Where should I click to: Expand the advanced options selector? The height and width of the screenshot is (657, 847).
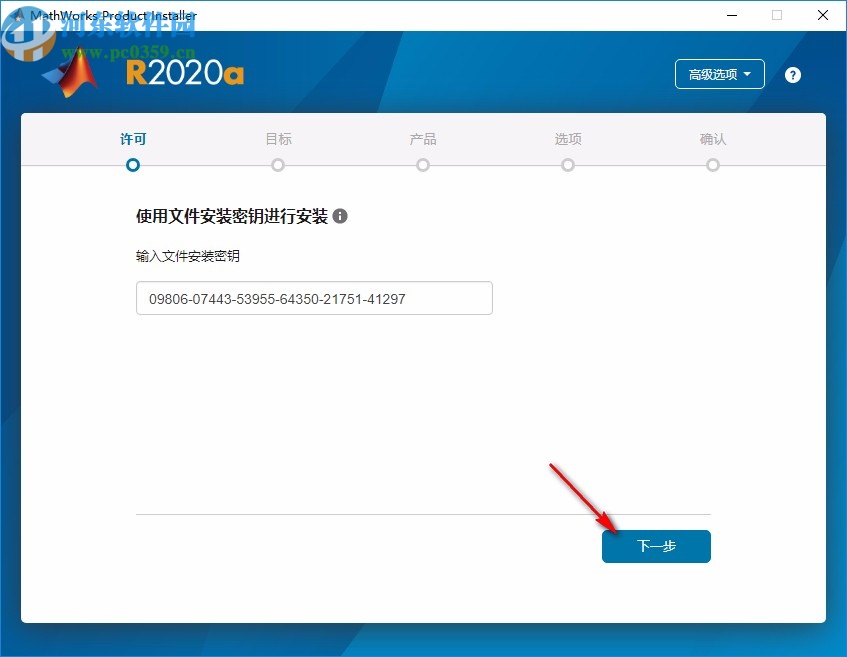coord(719,74)
